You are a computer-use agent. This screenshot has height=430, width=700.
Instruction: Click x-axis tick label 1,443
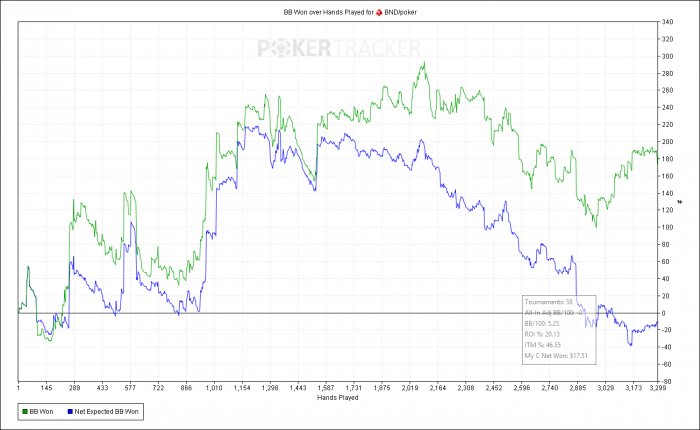298,388
